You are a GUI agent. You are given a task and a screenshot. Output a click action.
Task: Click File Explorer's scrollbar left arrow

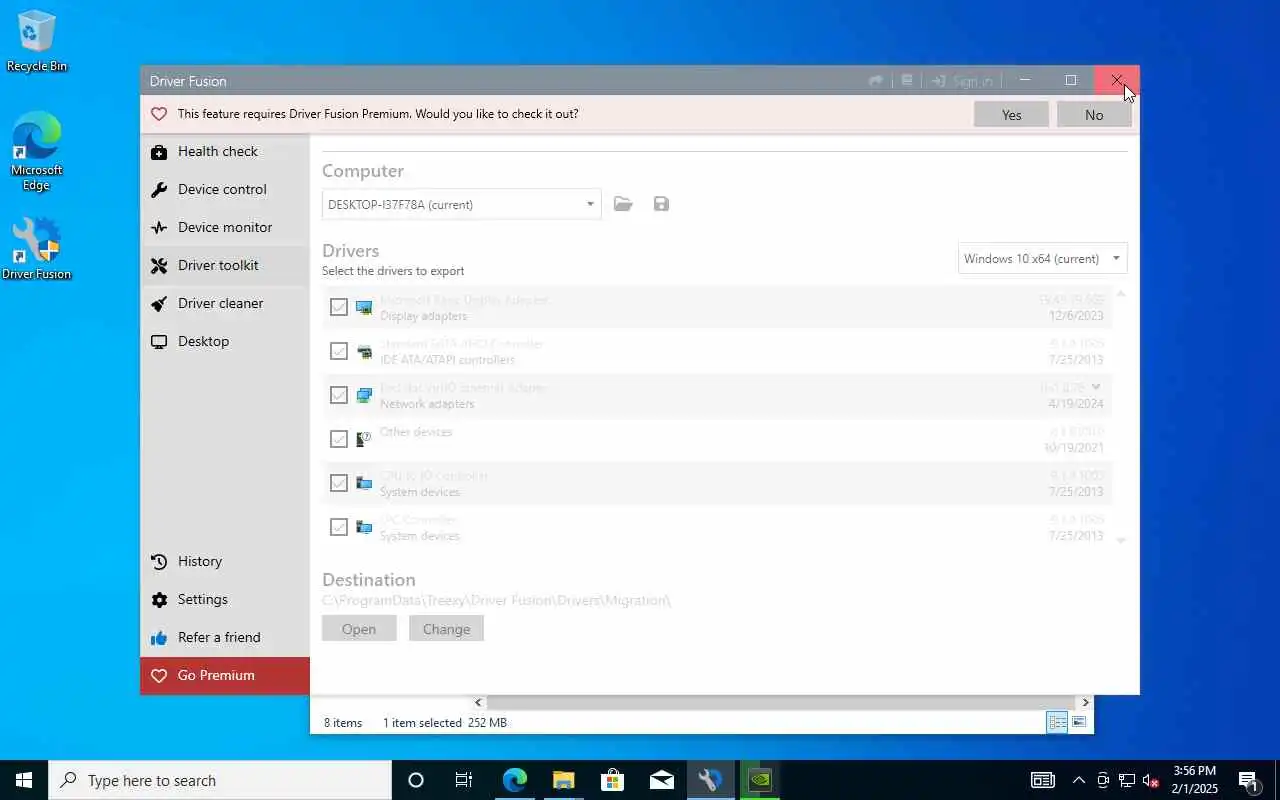pos(478,703)
